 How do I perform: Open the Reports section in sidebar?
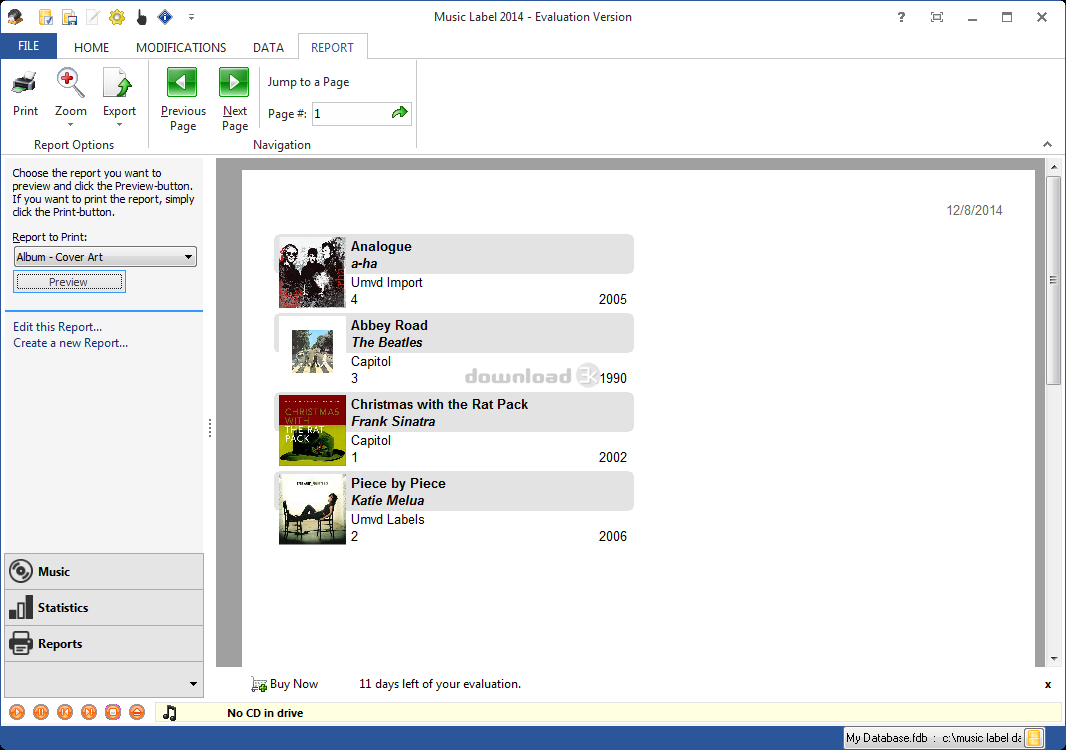point(104,644)
